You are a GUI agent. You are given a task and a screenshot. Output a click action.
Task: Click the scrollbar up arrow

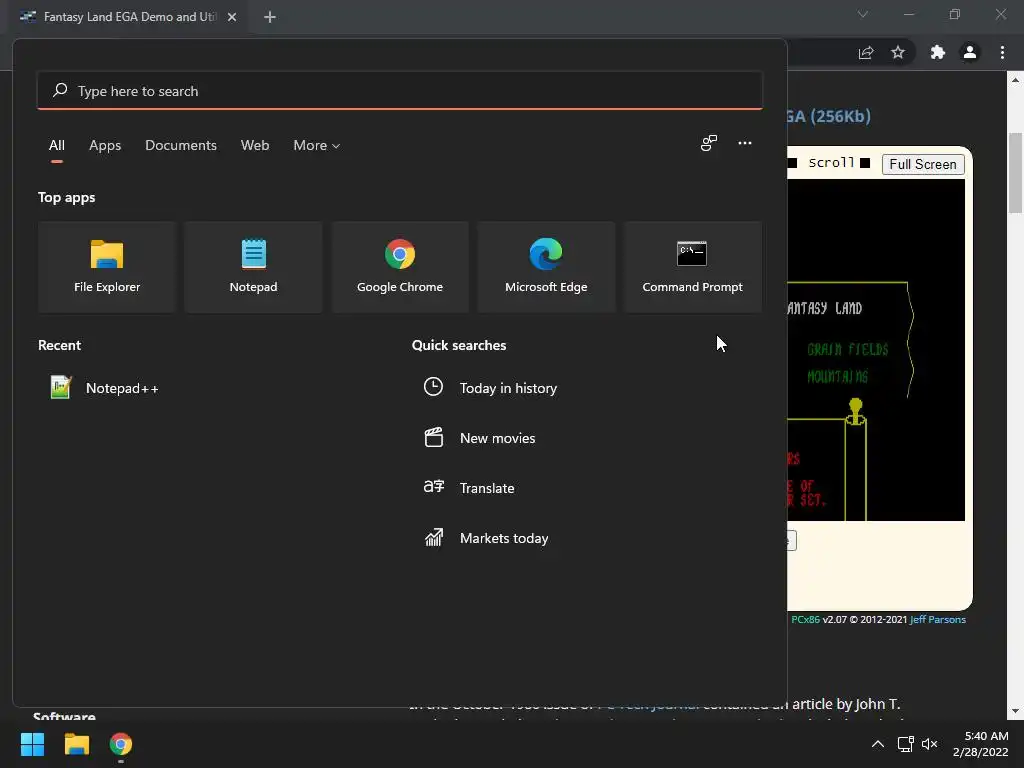point(1015,80)
